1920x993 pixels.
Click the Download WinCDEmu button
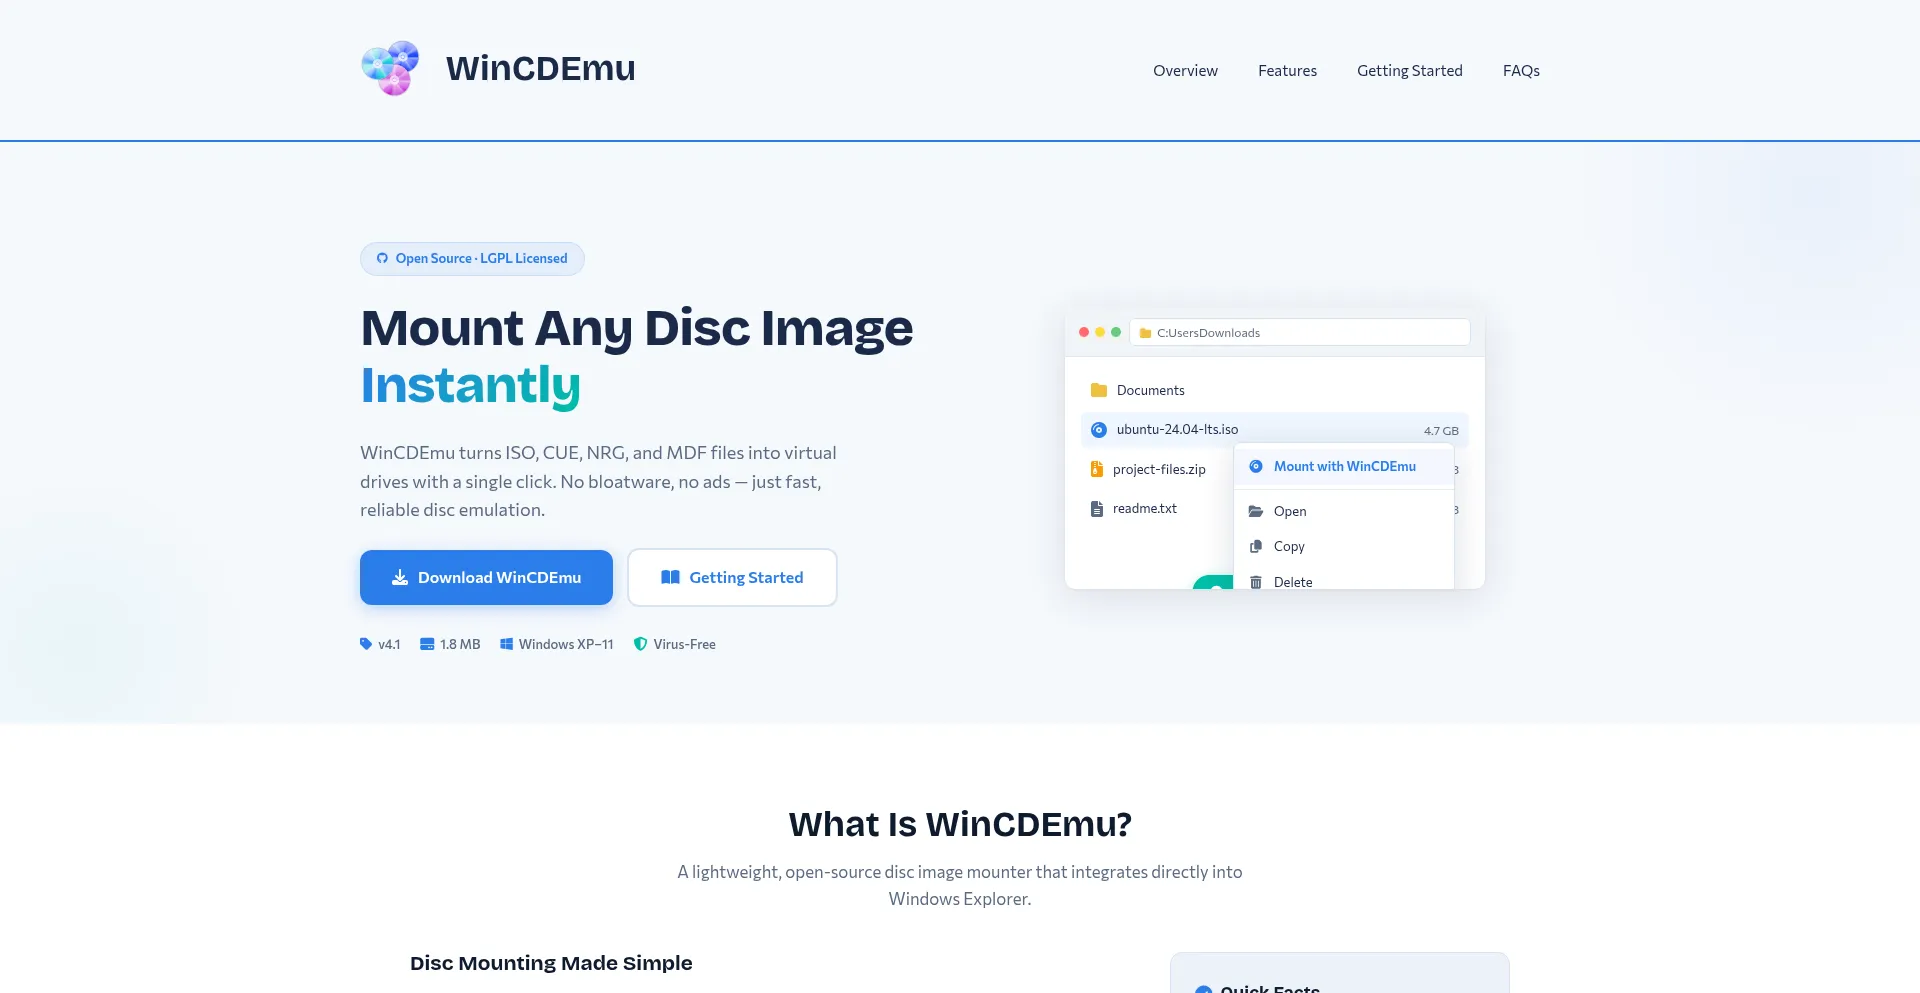pyautogui.click(x=486, y=578)
